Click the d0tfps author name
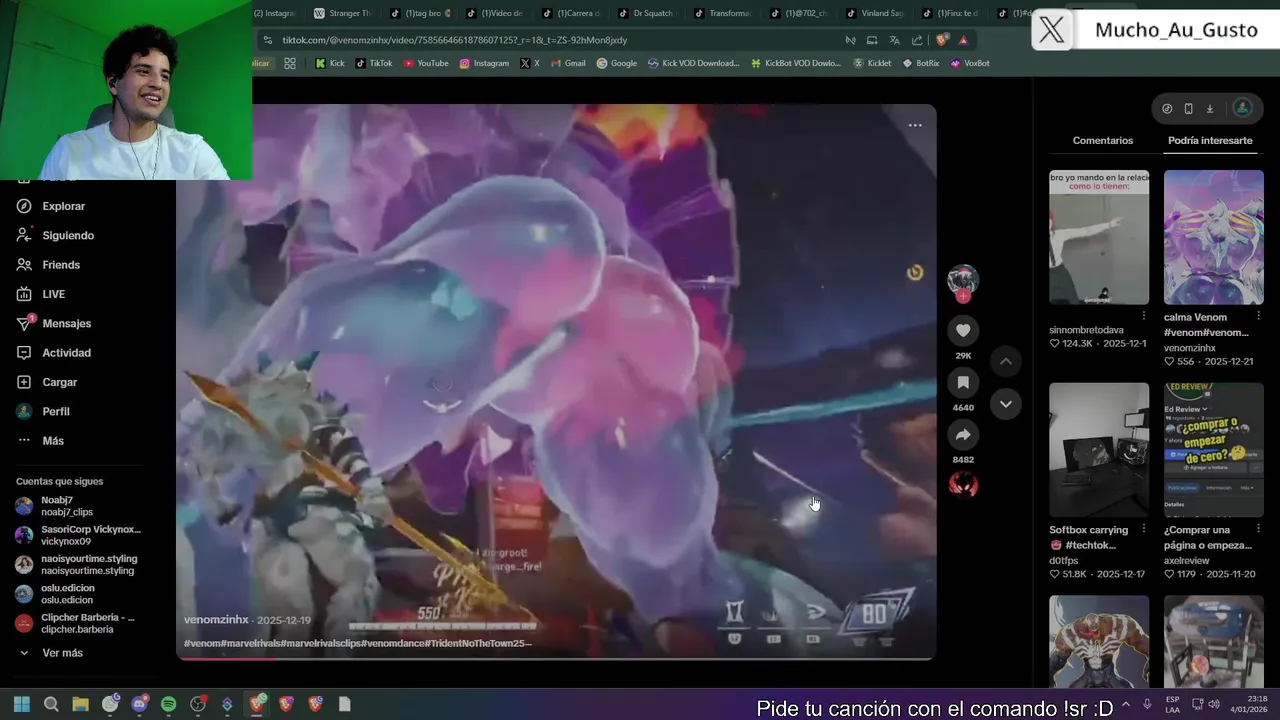Viewport: 1280px width, 720px height. (1064, 561)
